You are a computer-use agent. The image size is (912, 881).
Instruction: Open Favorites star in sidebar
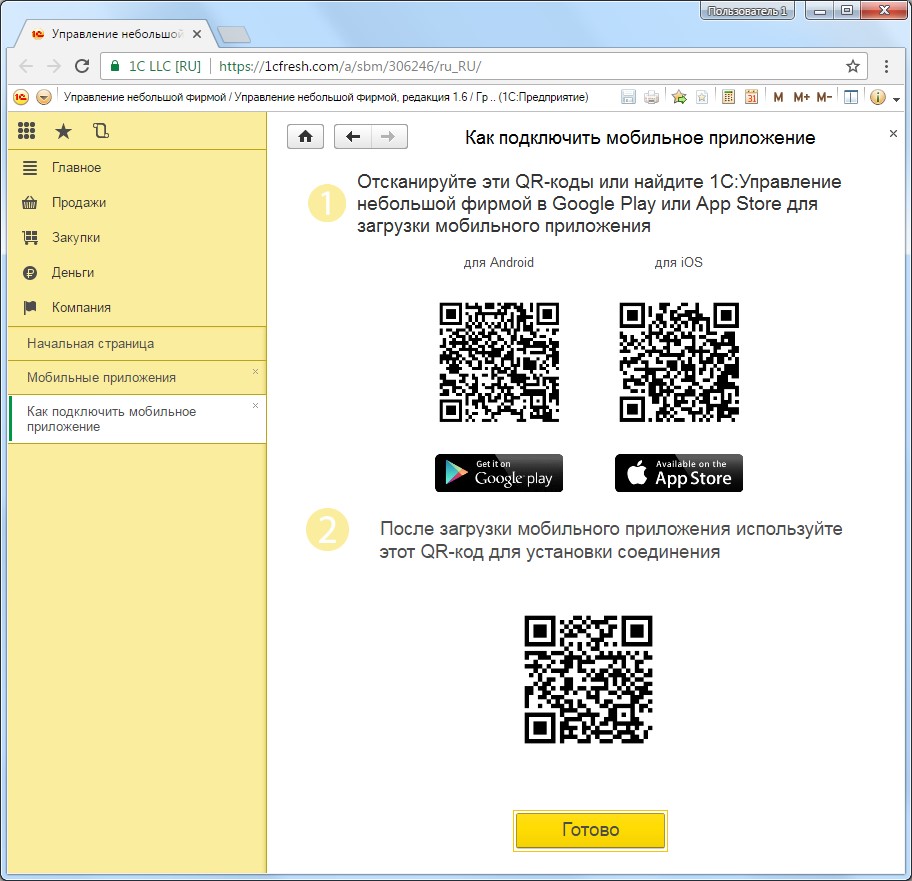63,130
